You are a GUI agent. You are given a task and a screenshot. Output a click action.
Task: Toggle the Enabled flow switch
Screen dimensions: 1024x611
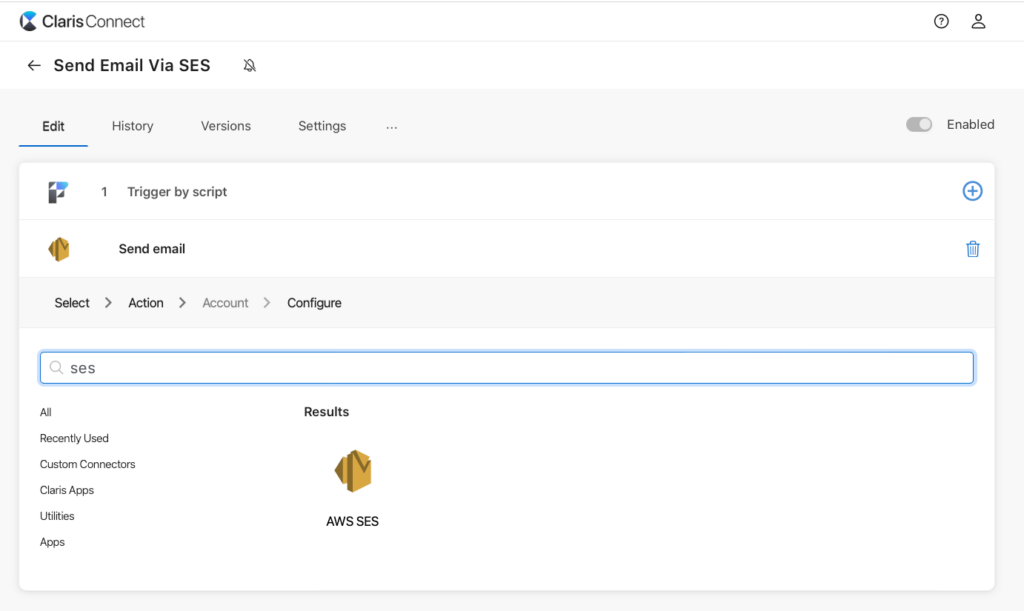pyautogui.click(x=919, y=125)
